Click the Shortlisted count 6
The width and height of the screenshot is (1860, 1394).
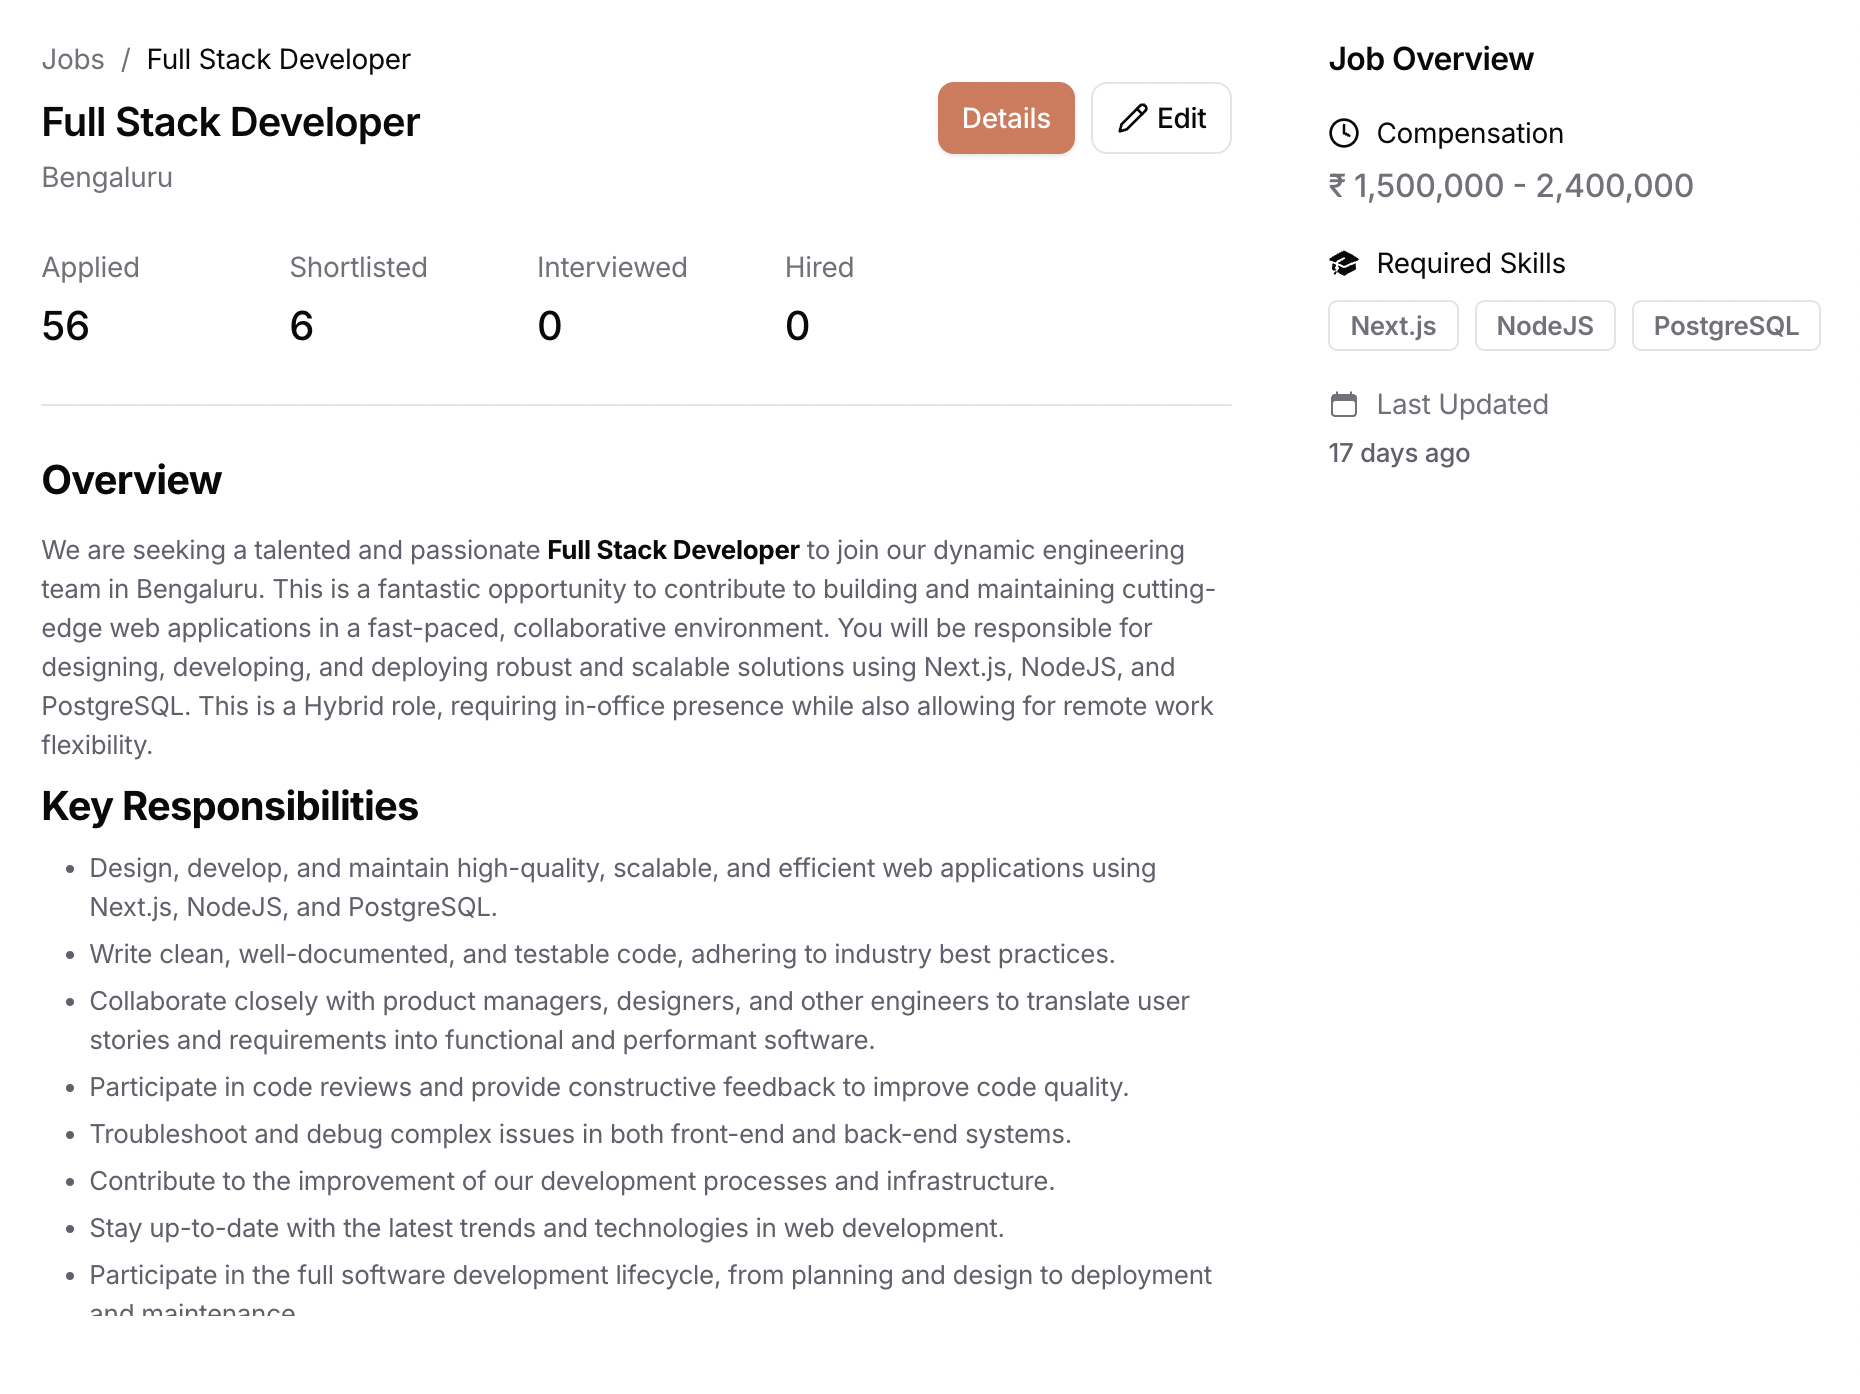(x=301, y=326)
